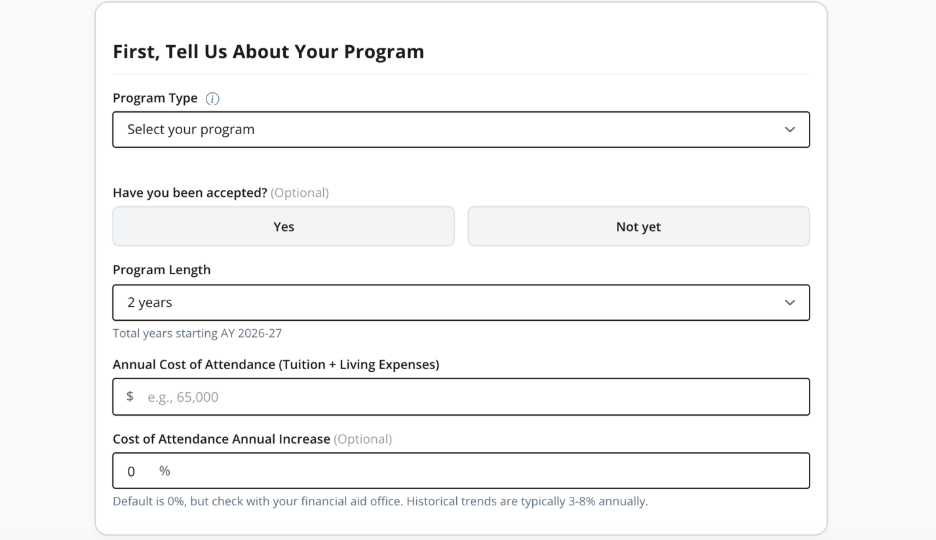
Task: Click the 0 value in annual increase field
Action: (131, 471)
